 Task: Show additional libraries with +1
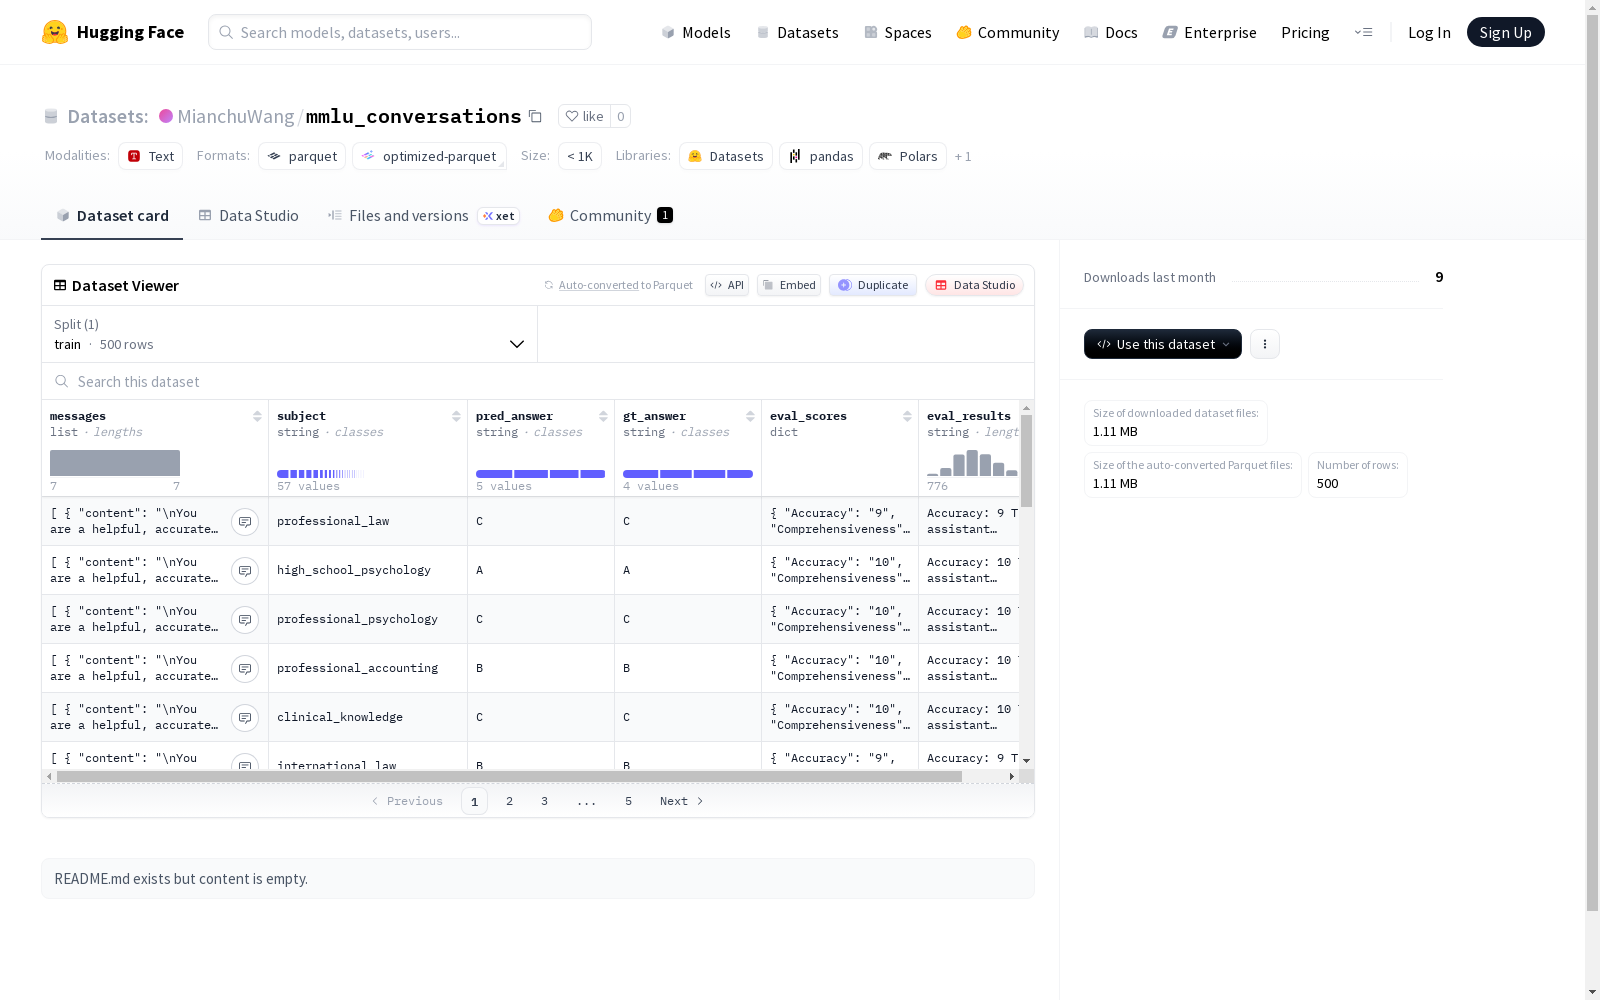963,156
